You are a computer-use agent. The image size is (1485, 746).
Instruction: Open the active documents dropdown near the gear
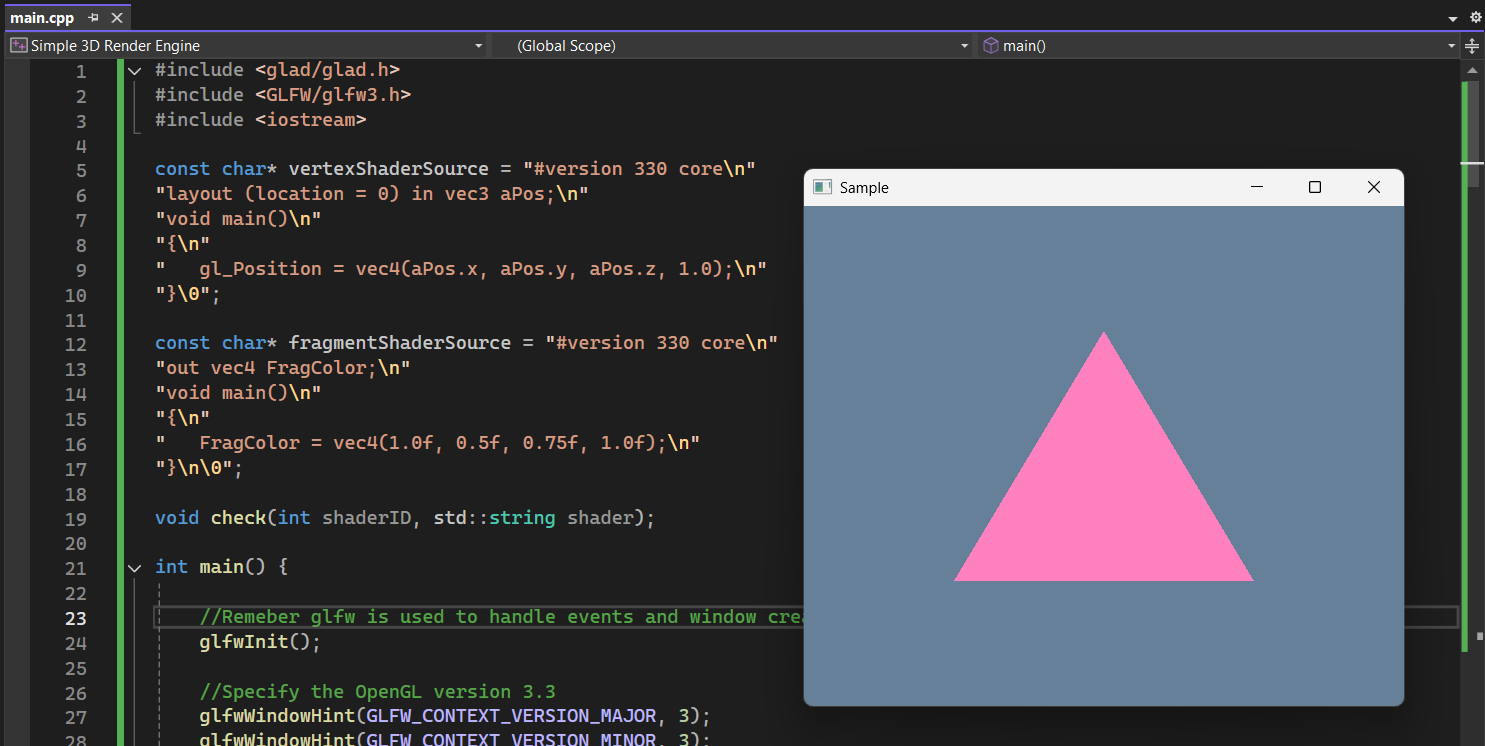tap(1452, 17)
